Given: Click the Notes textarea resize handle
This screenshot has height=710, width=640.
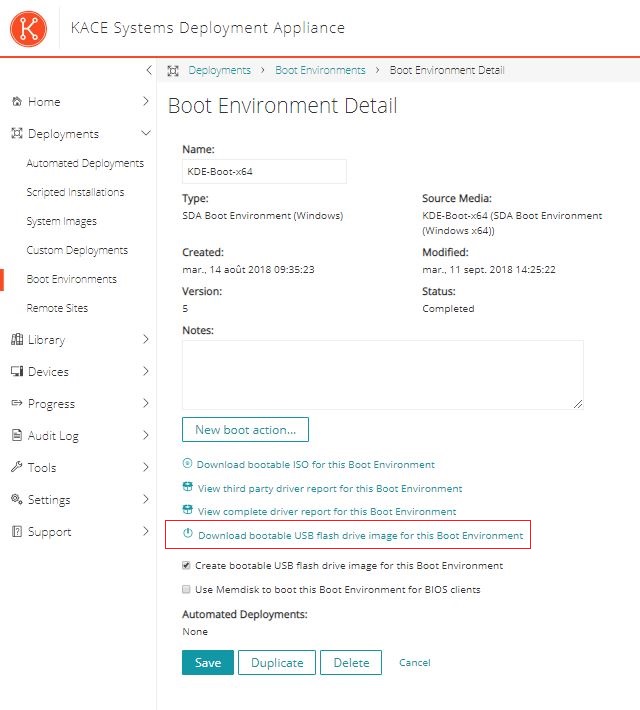Looking at the screenshot, I should (x=578, y=404).
